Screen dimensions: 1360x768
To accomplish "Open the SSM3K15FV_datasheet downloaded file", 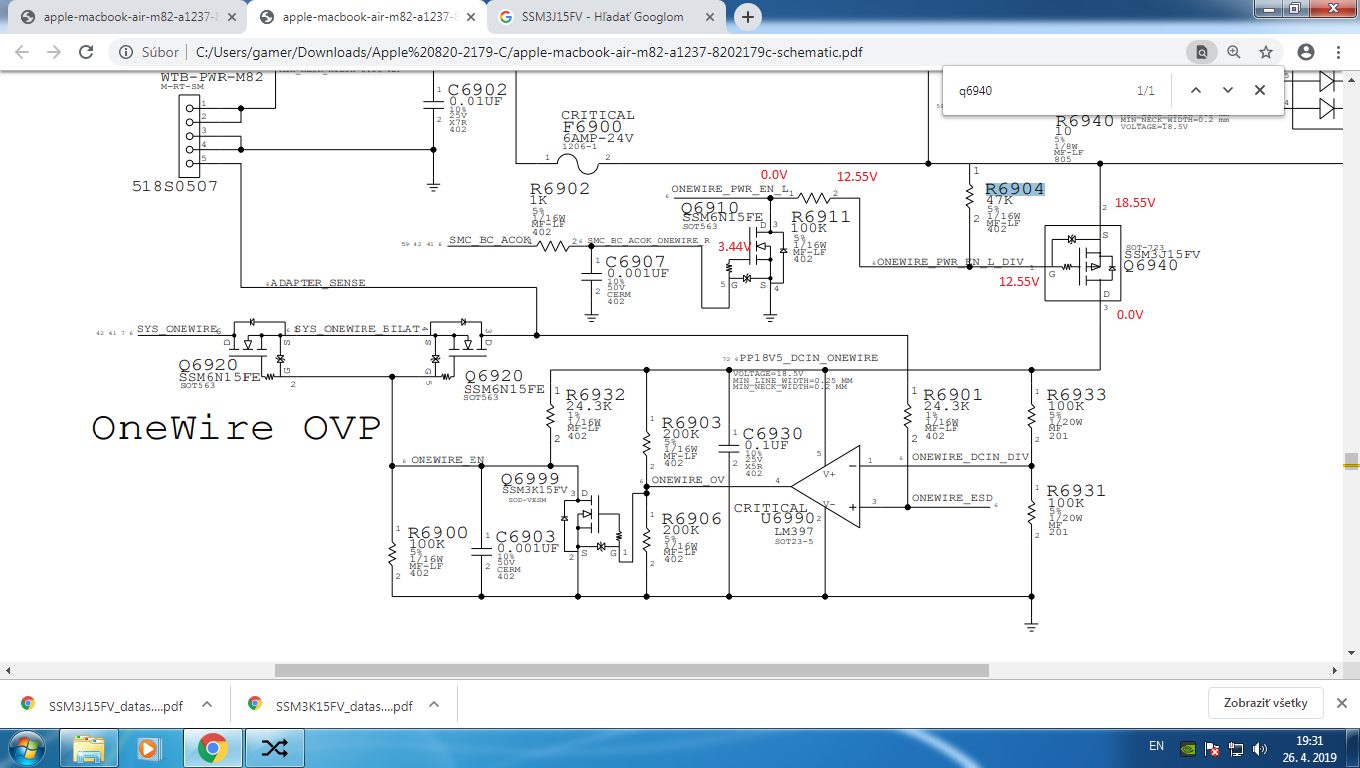I will coord(331,705).
